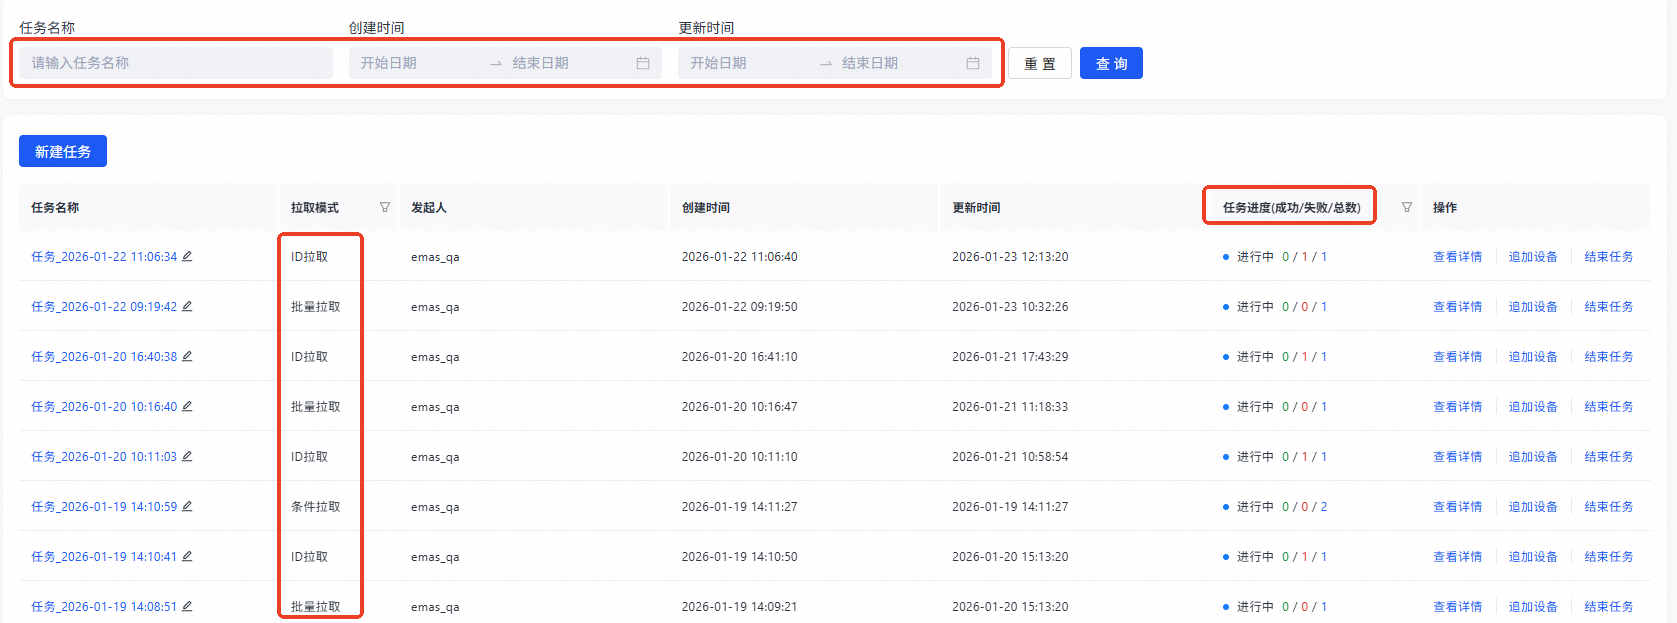Click 结束任务 for task created 2026-01-19 14:09:21
The width and height of the screenshot is (1677, 623).
(x=1609, y=607)
